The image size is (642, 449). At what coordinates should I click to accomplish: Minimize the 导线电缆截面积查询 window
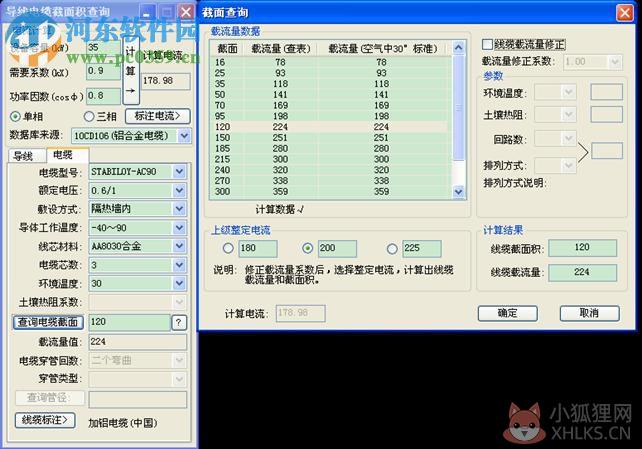pos(148,12)
